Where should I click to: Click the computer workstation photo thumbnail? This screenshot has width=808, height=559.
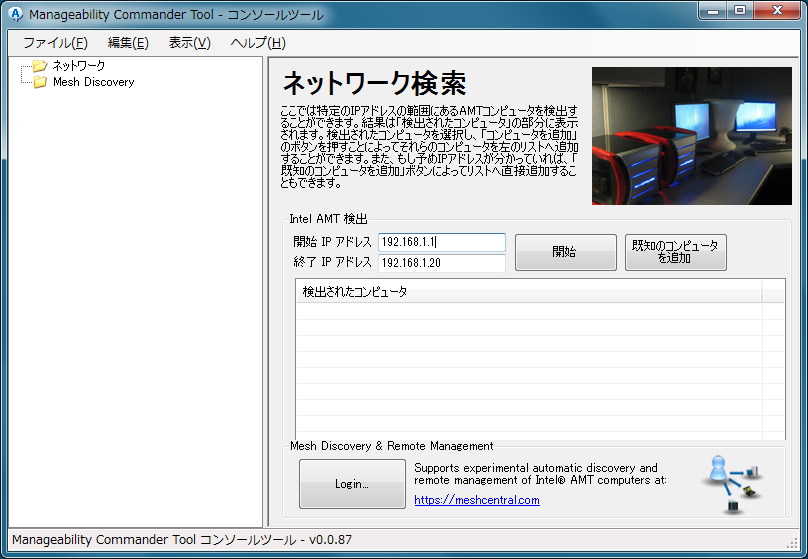[x=692, y=135]
